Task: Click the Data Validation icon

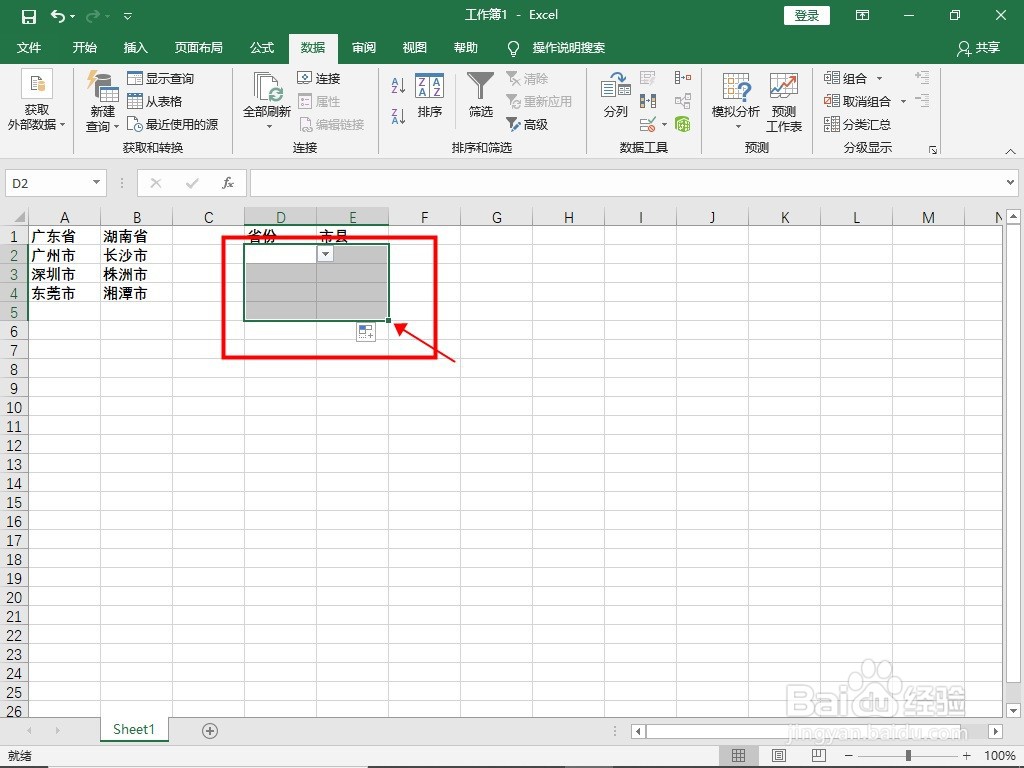Action: (x=648, y=124)
